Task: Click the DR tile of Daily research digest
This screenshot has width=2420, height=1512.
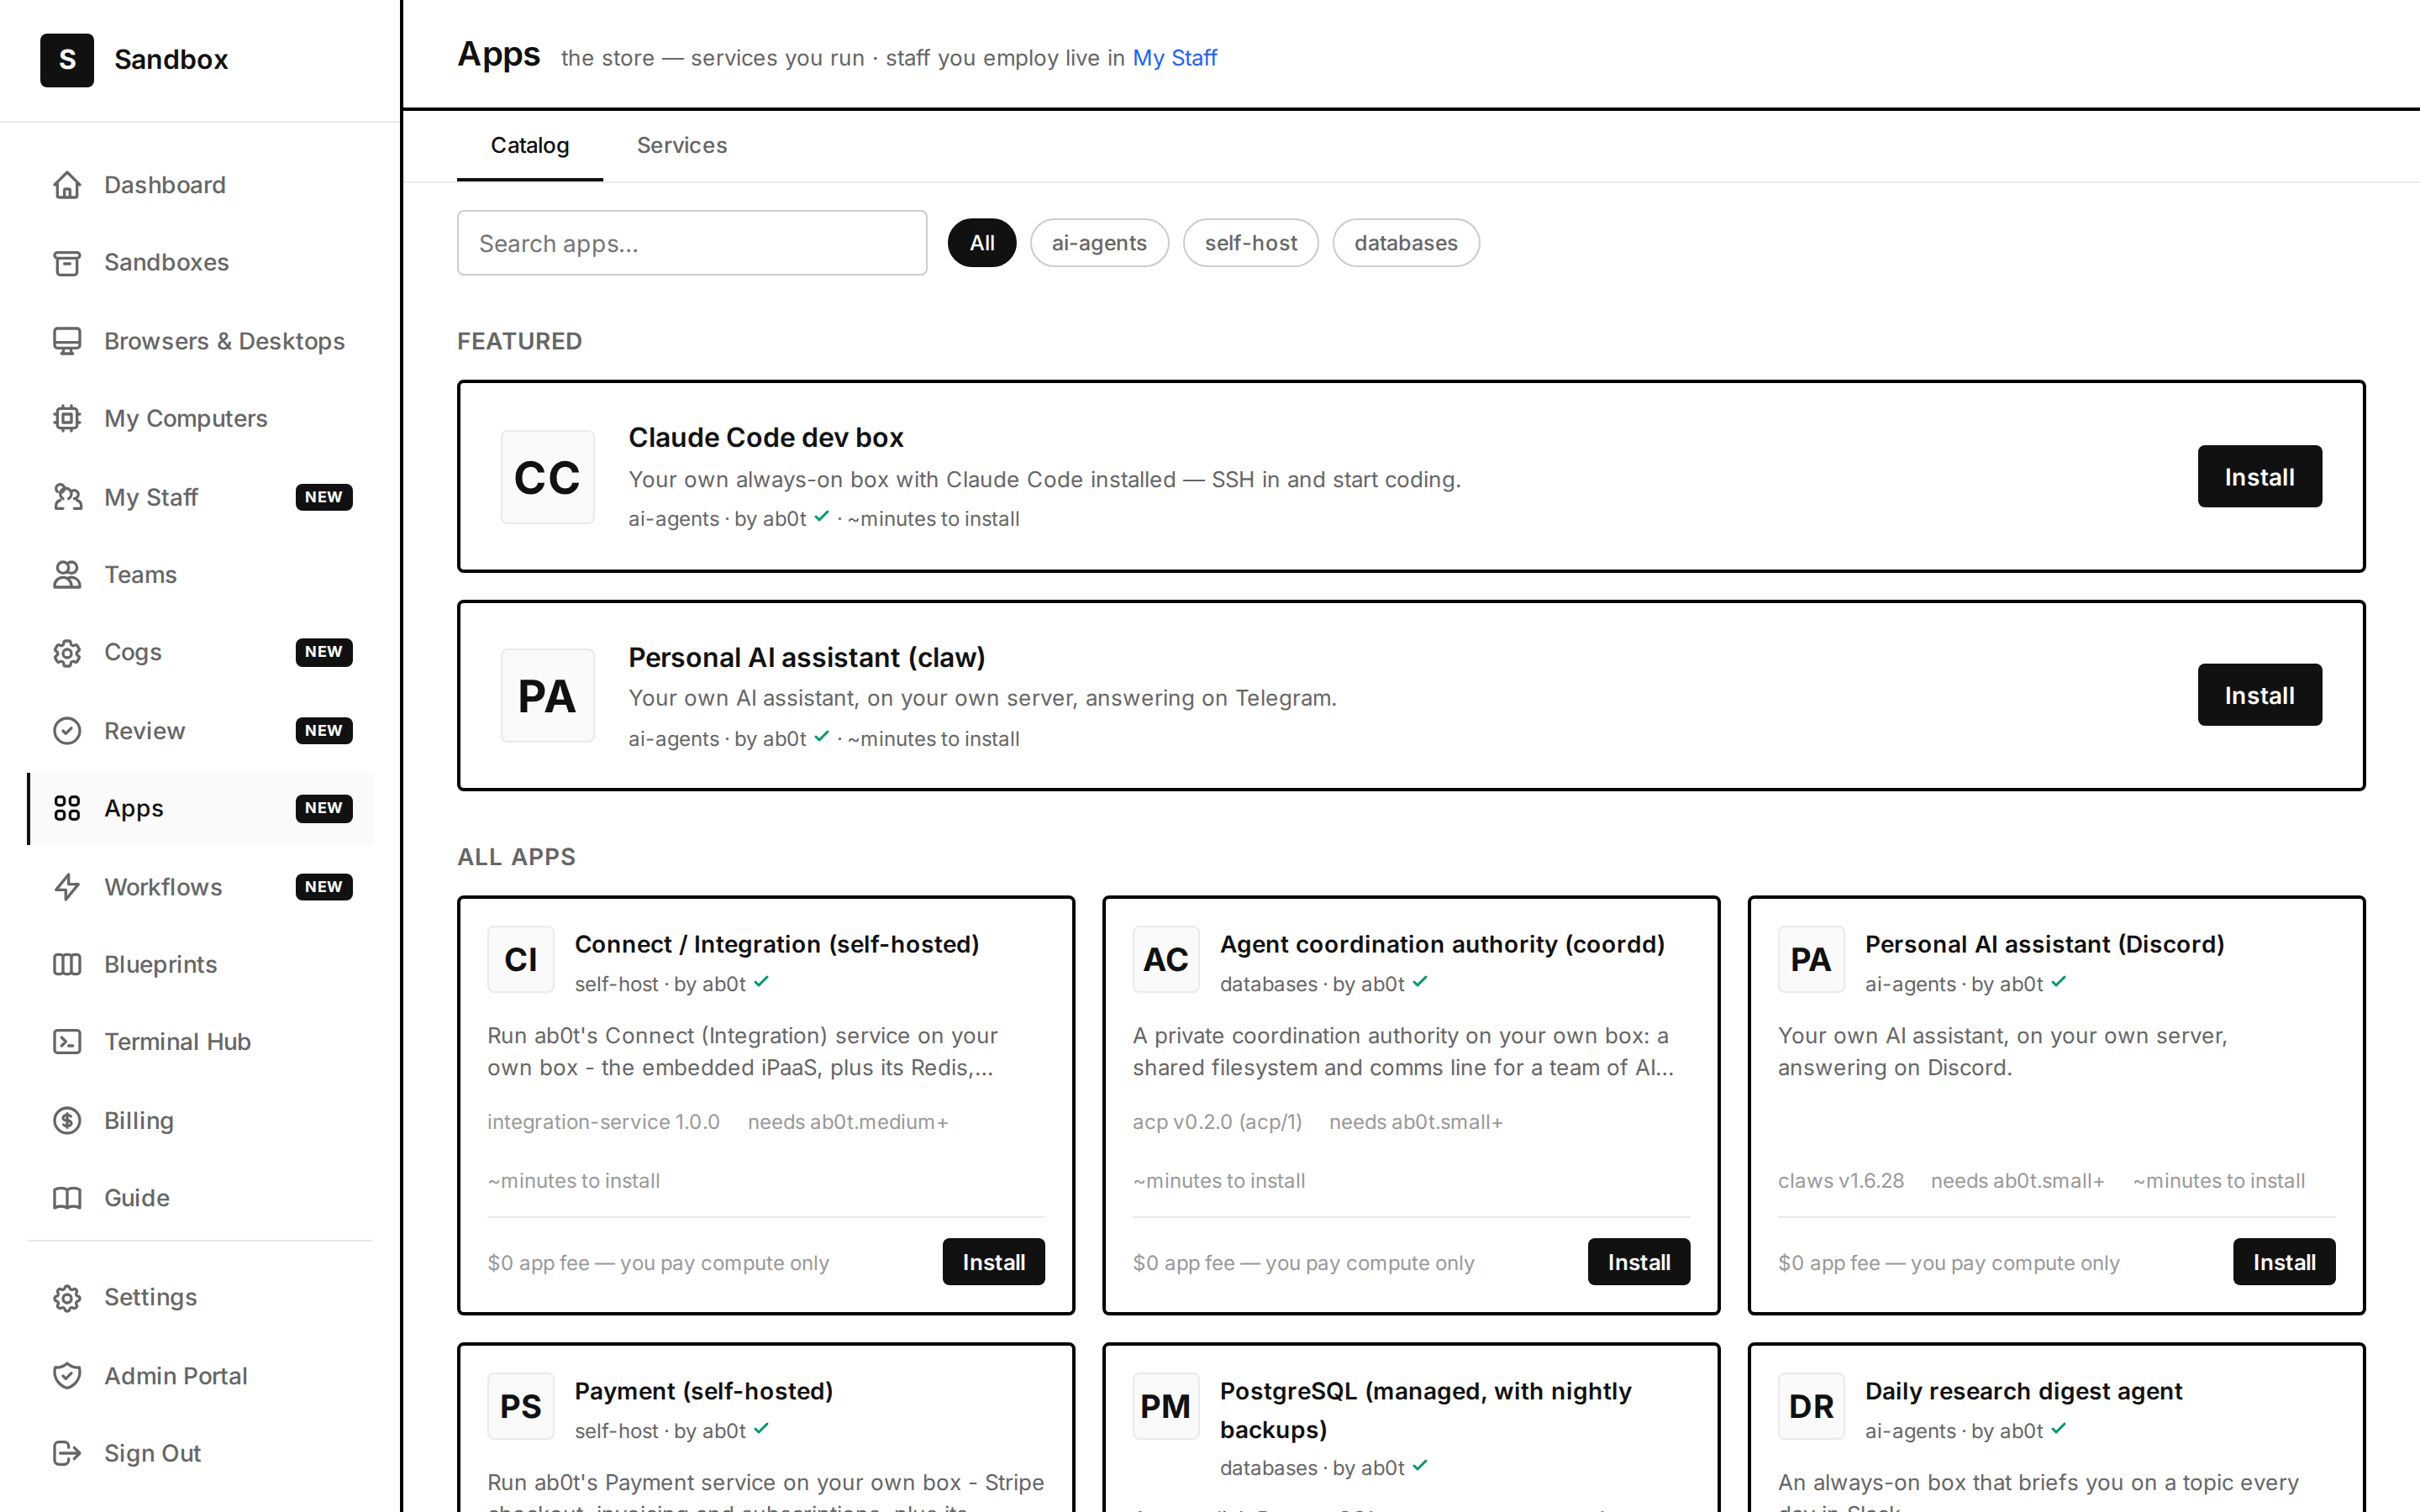Action: [x=1811, y=1406]
